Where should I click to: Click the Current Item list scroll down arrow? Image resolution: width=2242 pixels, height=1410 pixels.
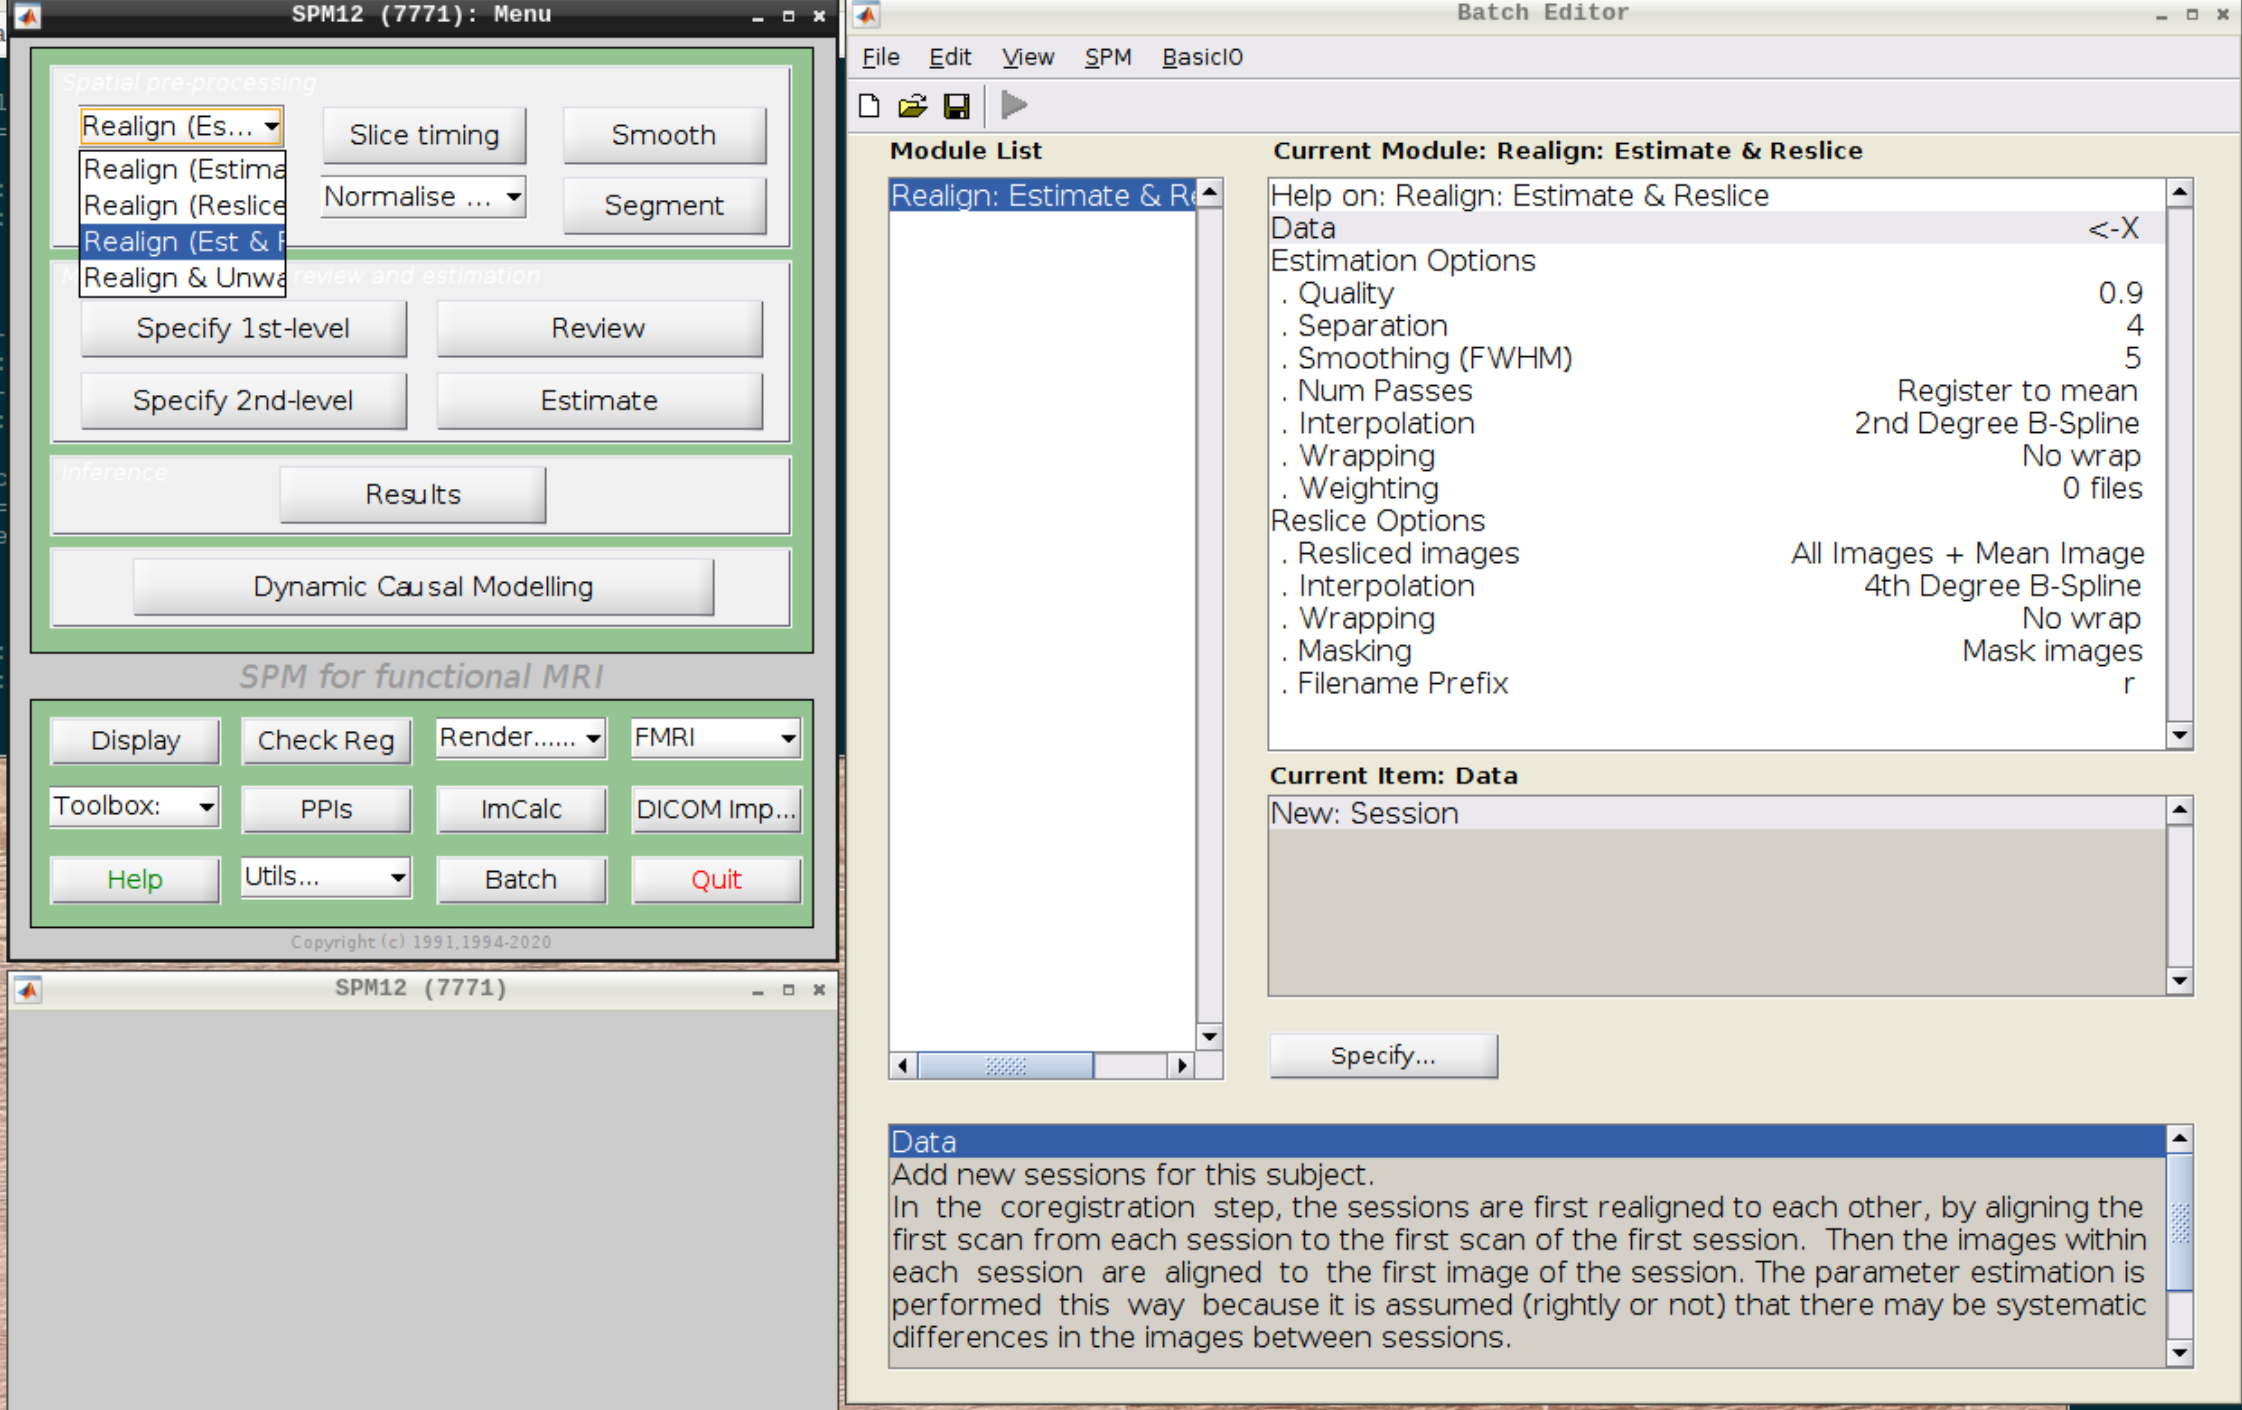pos(2180,982)
